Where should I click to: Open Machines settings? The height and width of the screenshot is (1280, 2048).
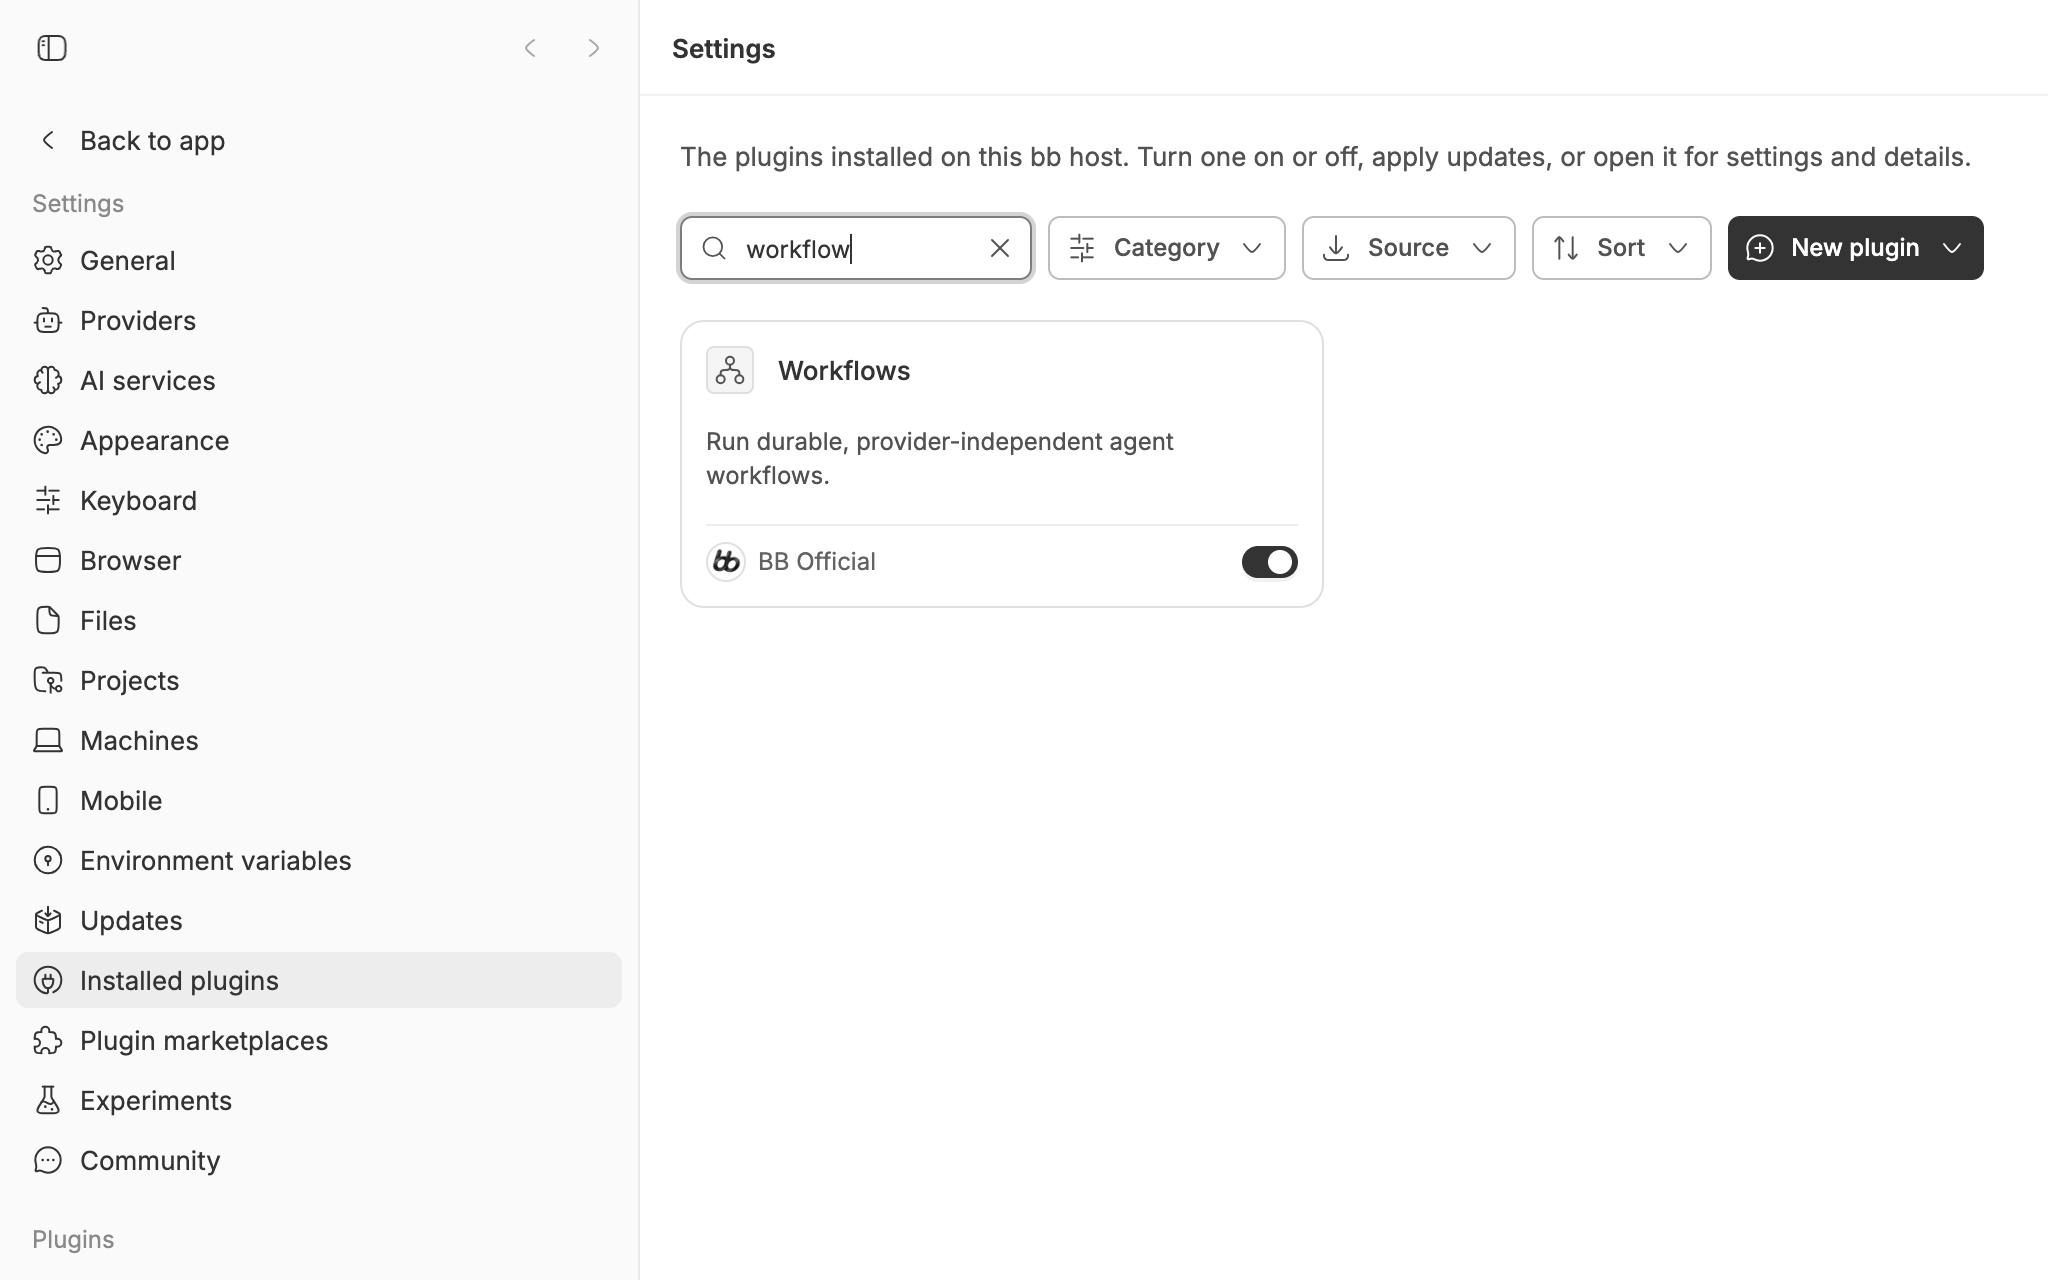[x=319, y=740]
